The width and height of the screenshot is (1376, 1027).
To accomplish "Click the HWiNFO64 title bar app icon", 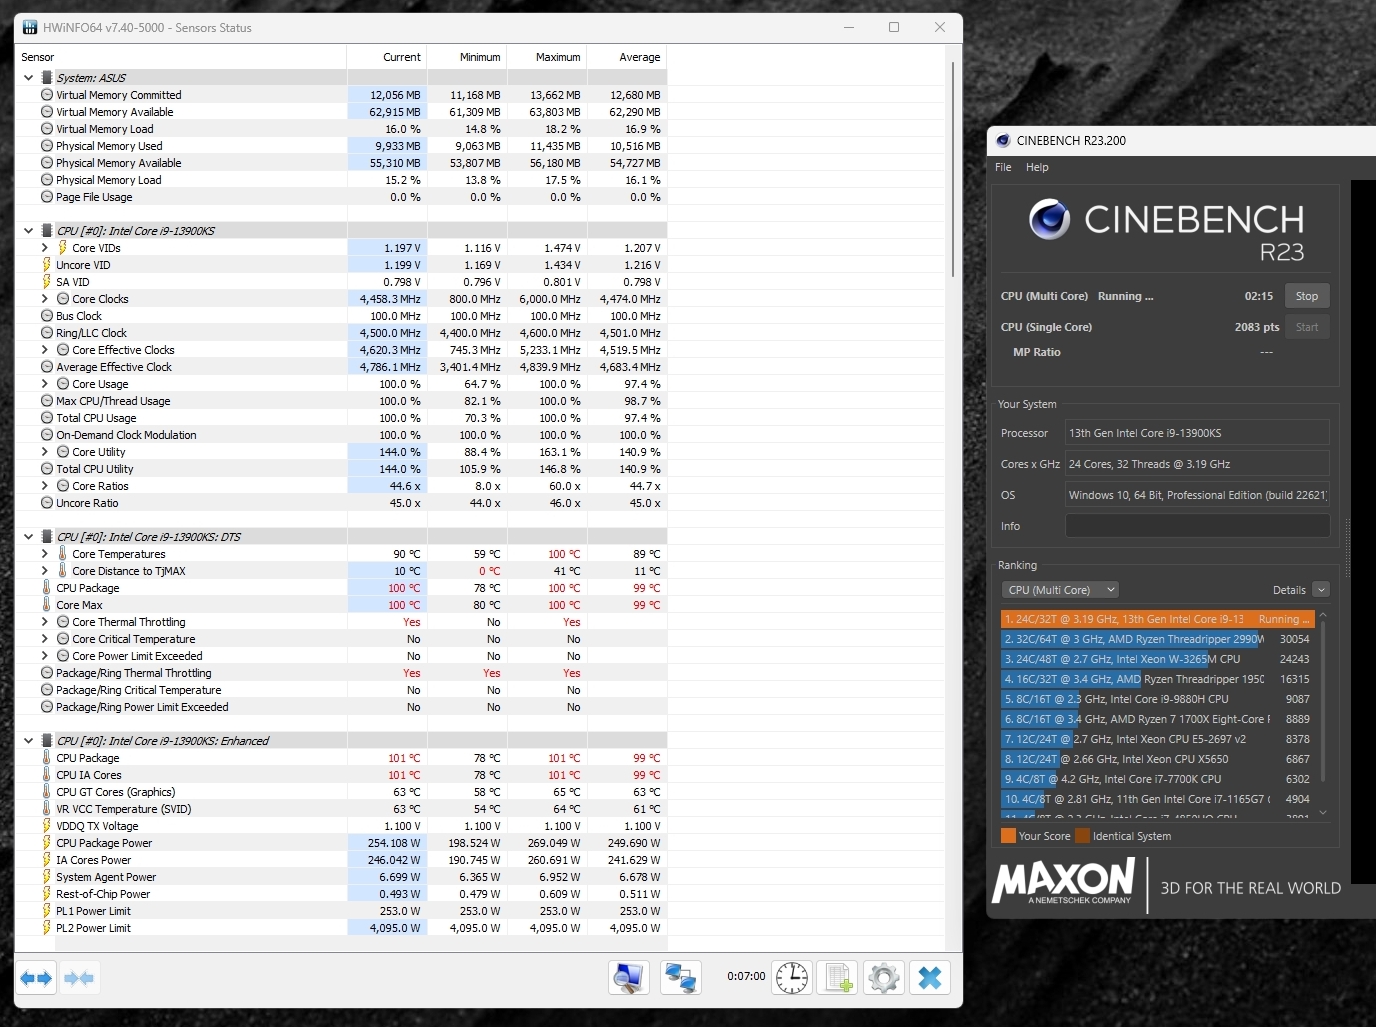I will (x=30, y=27).
